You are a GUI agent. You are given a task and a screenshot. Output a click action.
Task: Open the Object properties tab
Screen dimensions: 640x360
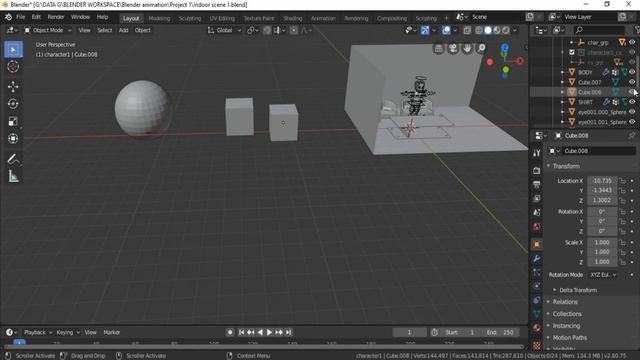click(536, 244)
